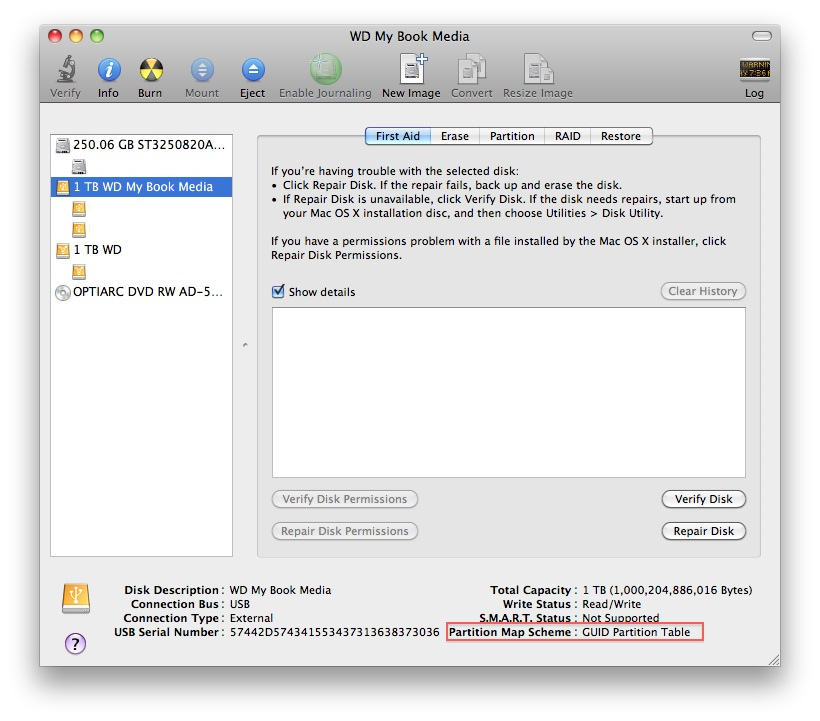Open the RAID tab
820x721 pixels.
click(x=567, y=136)
